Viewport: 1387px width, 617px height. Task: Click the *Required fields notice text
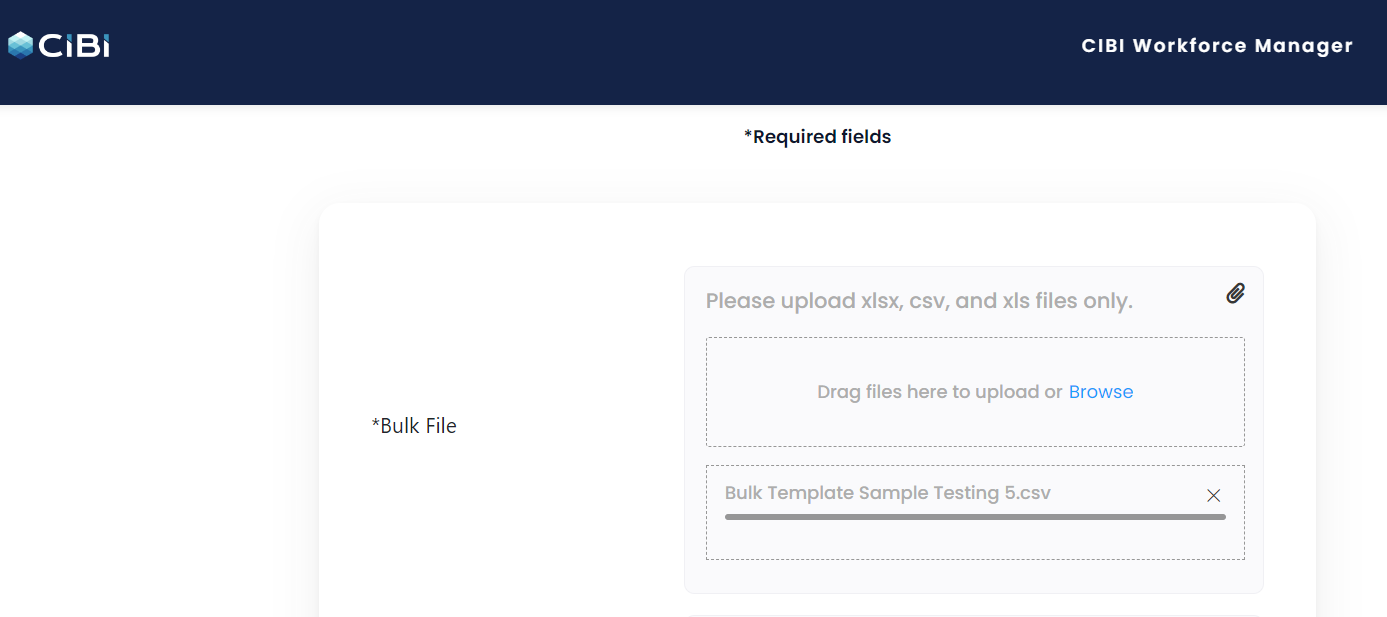tap(817, 137)
